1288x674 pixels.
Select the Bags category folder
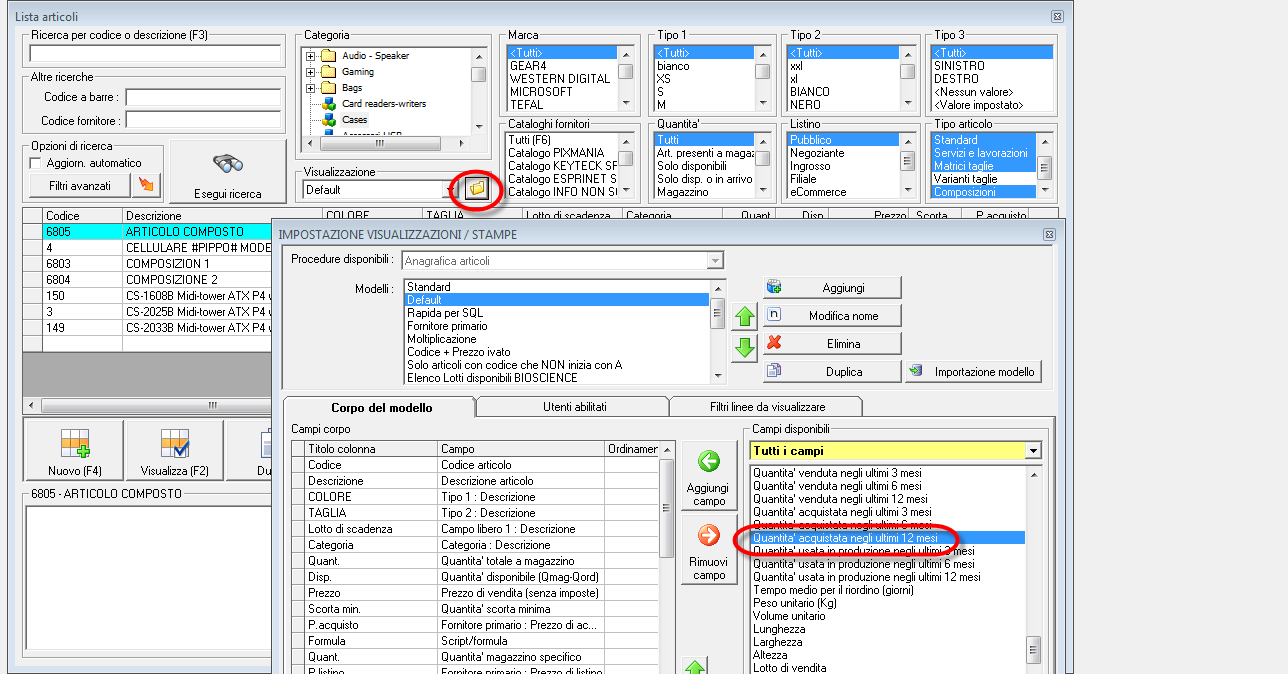pos(352,88)
